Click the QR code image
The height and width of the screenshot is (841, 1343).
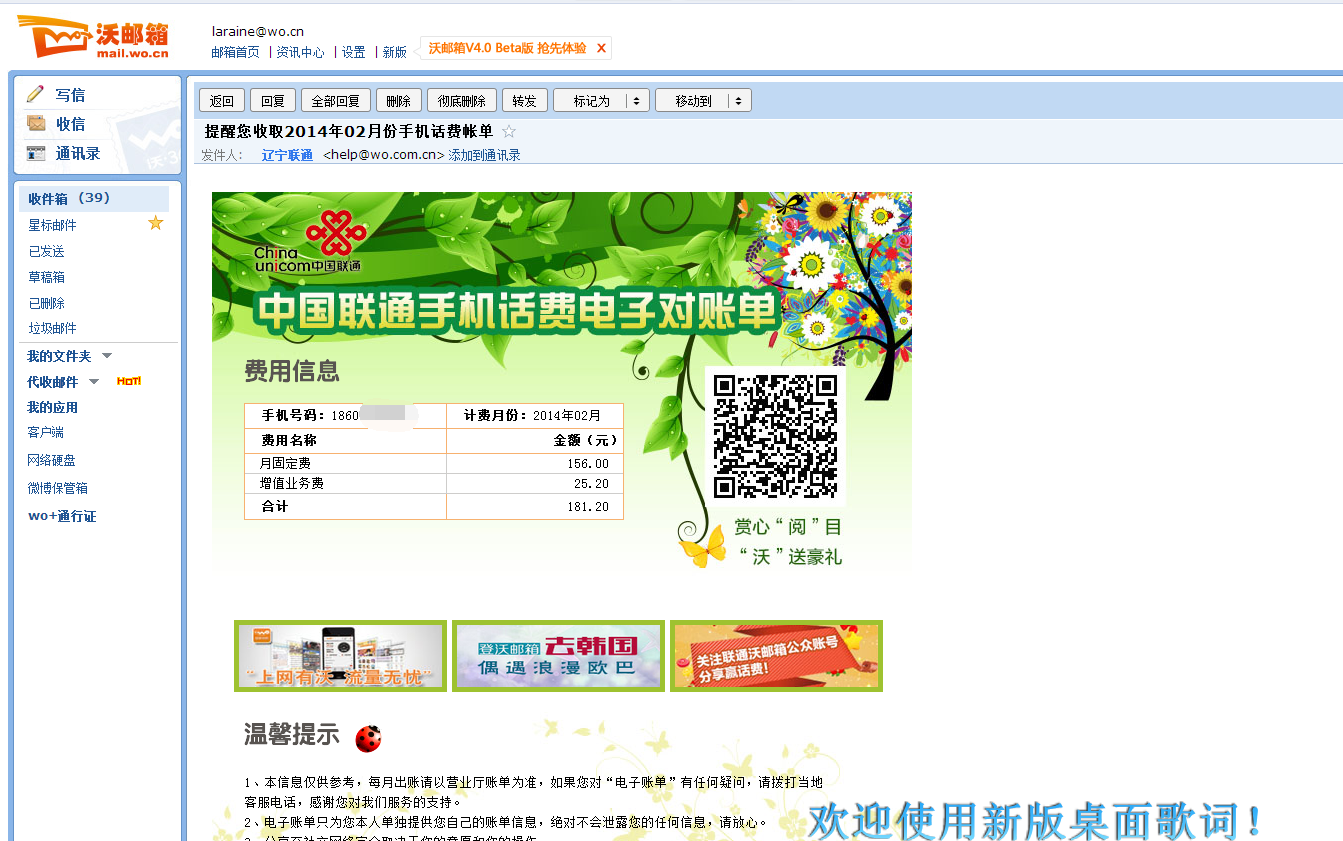coord(775,436)
